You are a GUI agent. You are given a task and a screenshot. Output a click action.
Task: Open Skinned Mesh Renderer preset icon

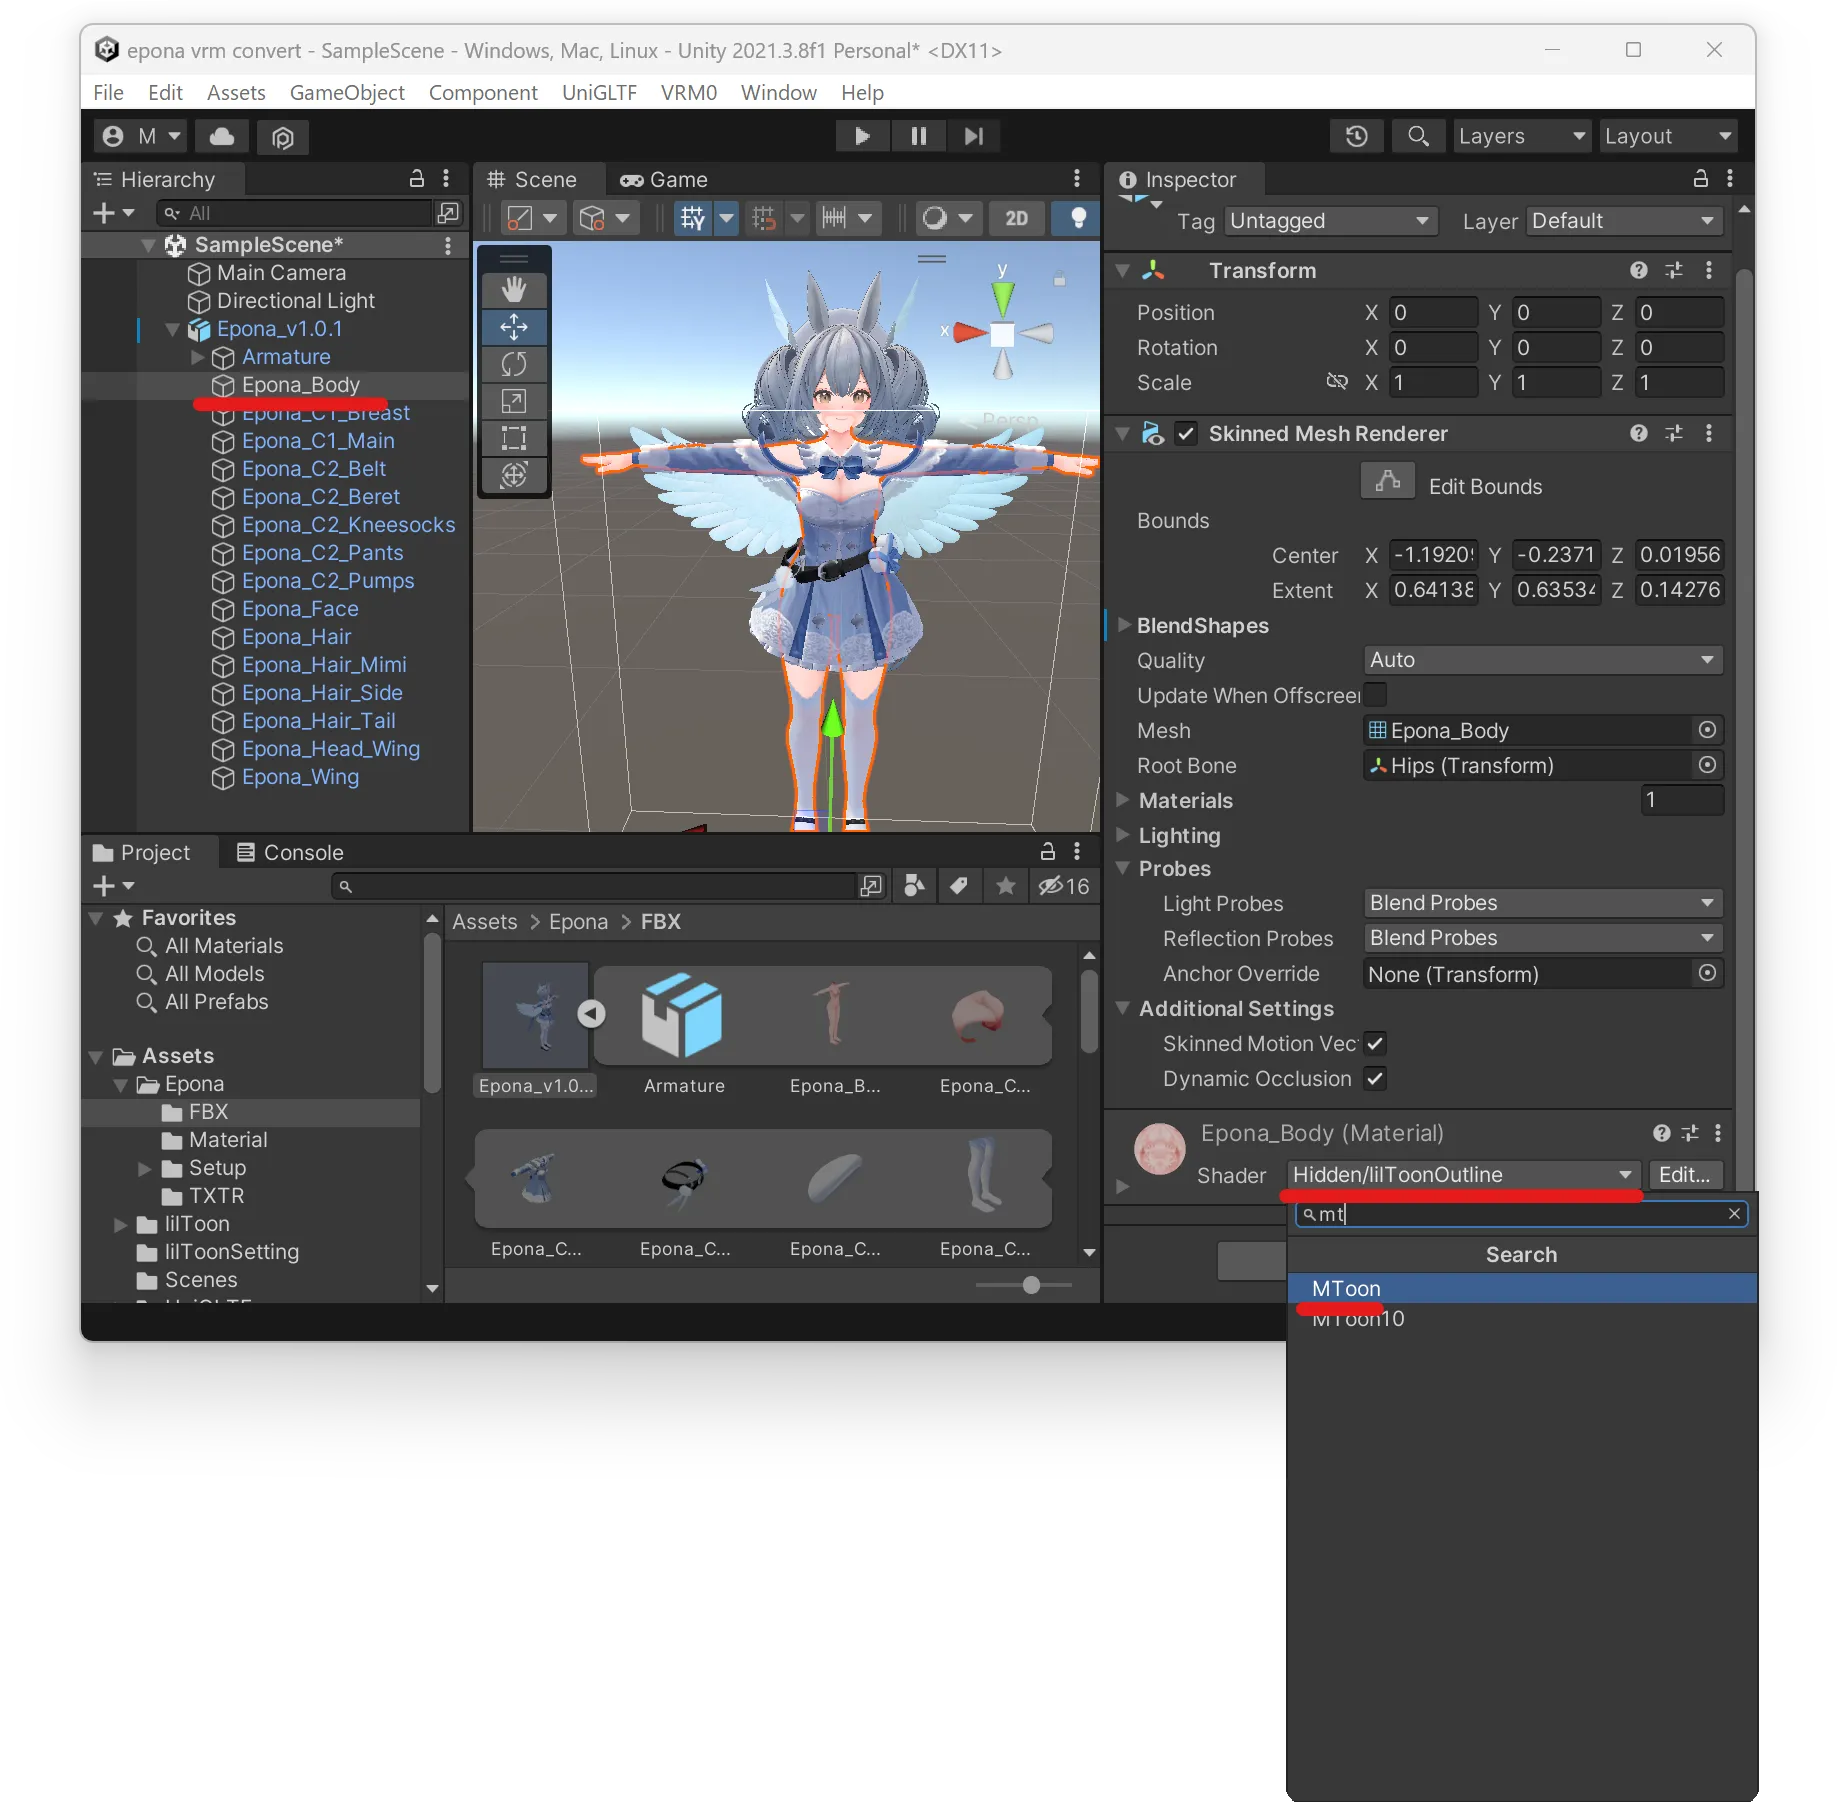pyautogui.click(x=1674, y=433)
